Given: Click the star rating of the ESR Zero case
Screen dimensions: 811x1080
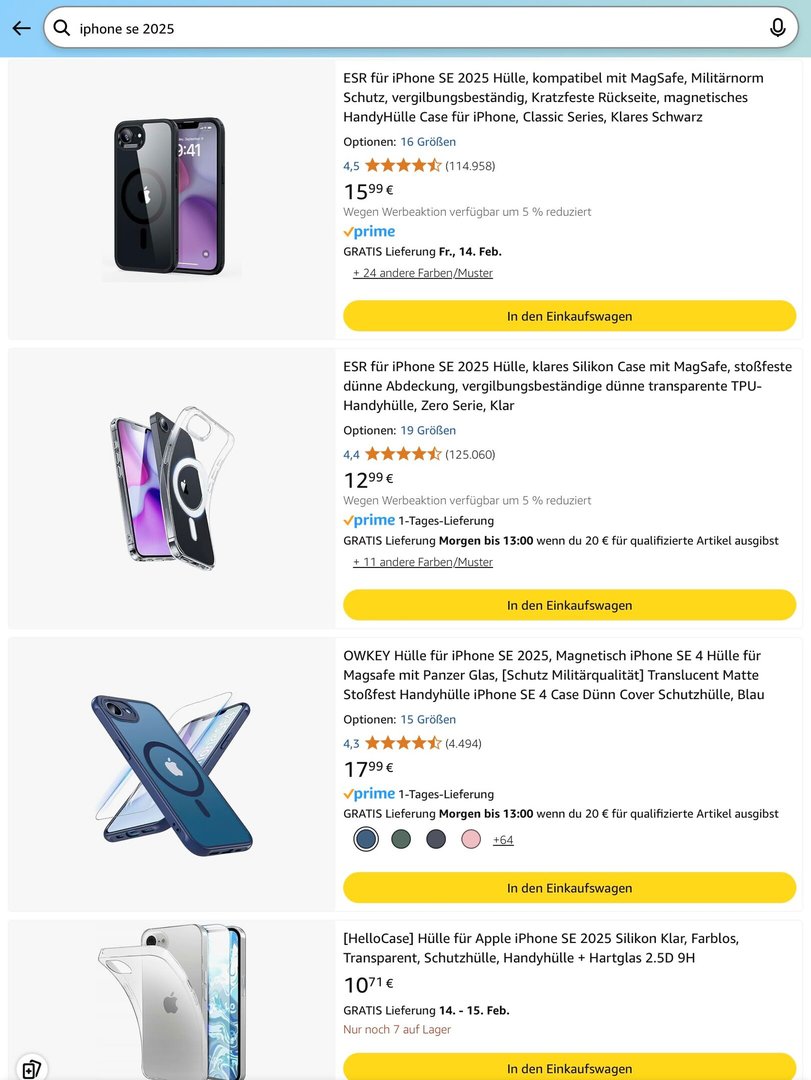Looking at the screenshot, I should pos(402,454).
